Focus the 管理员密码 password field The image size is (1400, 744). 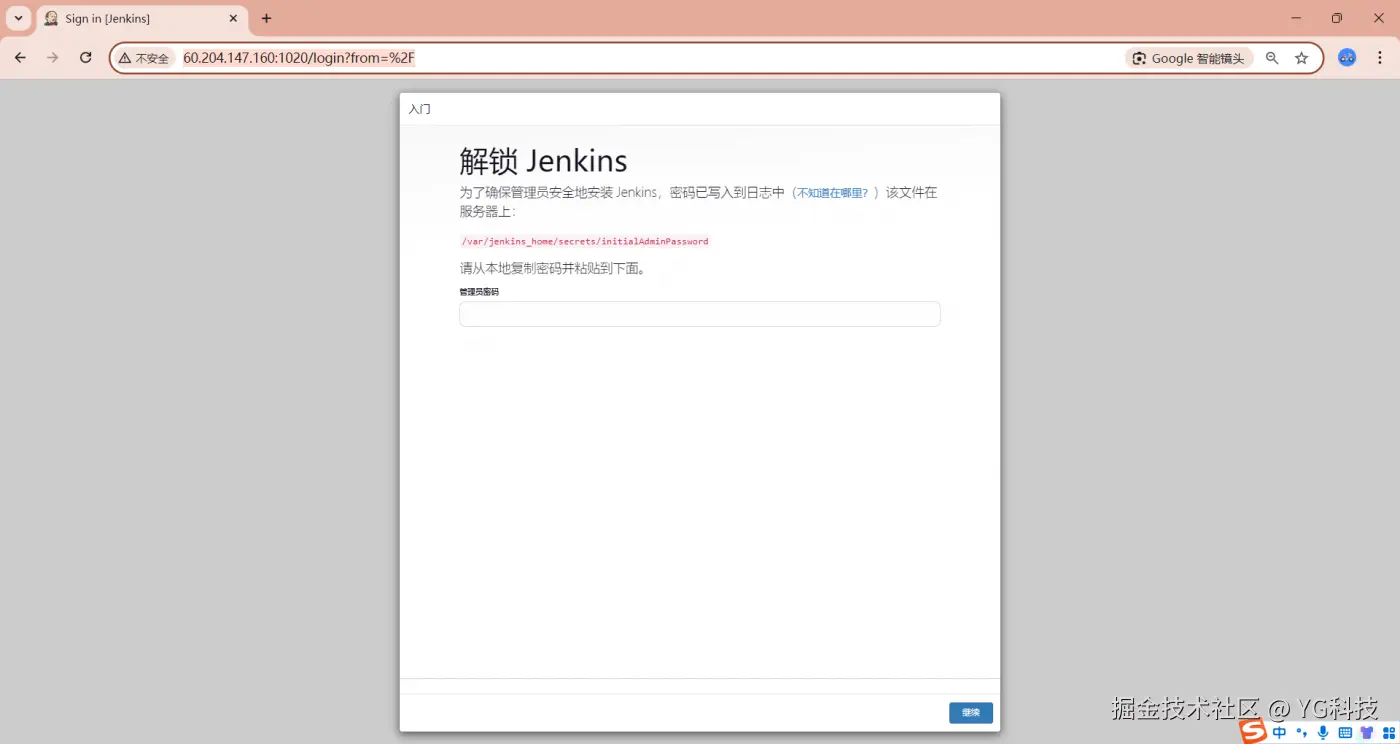click(699, 314)
